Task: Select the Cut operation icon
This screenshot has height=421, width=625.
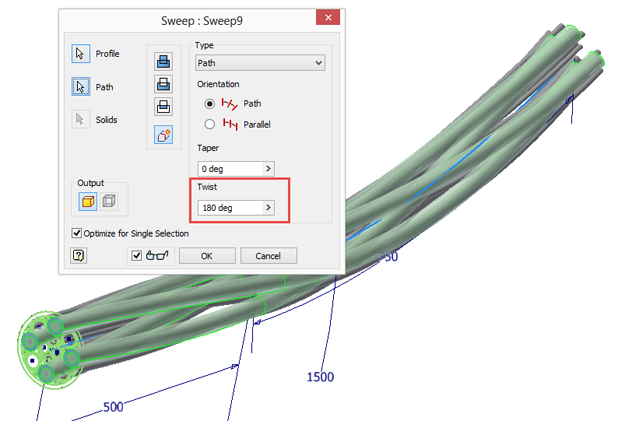Action: tap(163, 84)
